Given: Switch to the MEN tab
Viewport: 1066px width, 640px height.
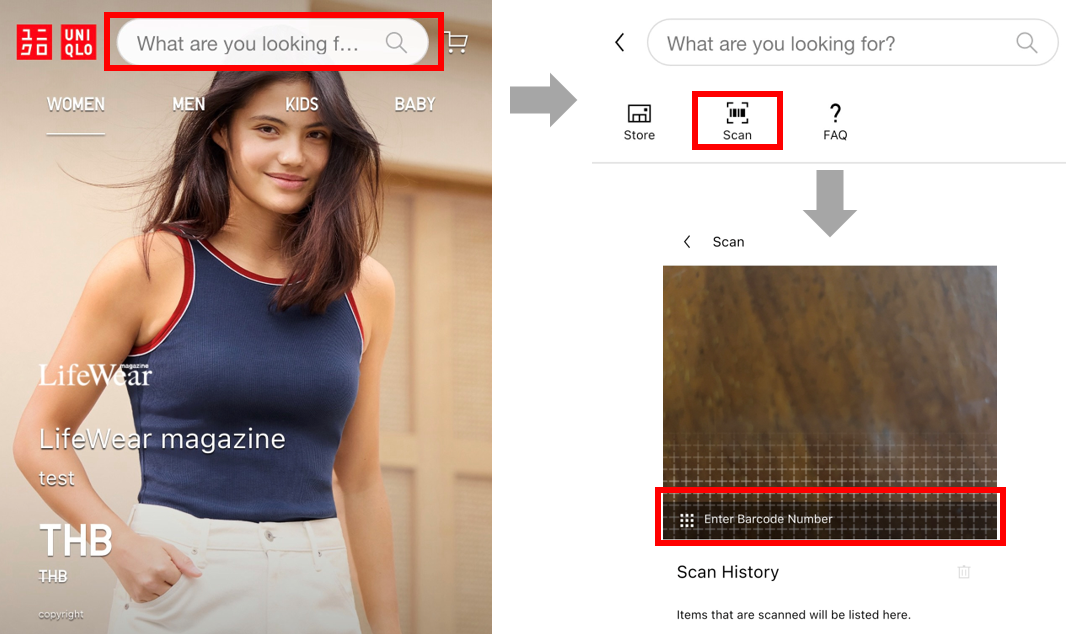Looking at the screenshot, I should tap(188, 104).
